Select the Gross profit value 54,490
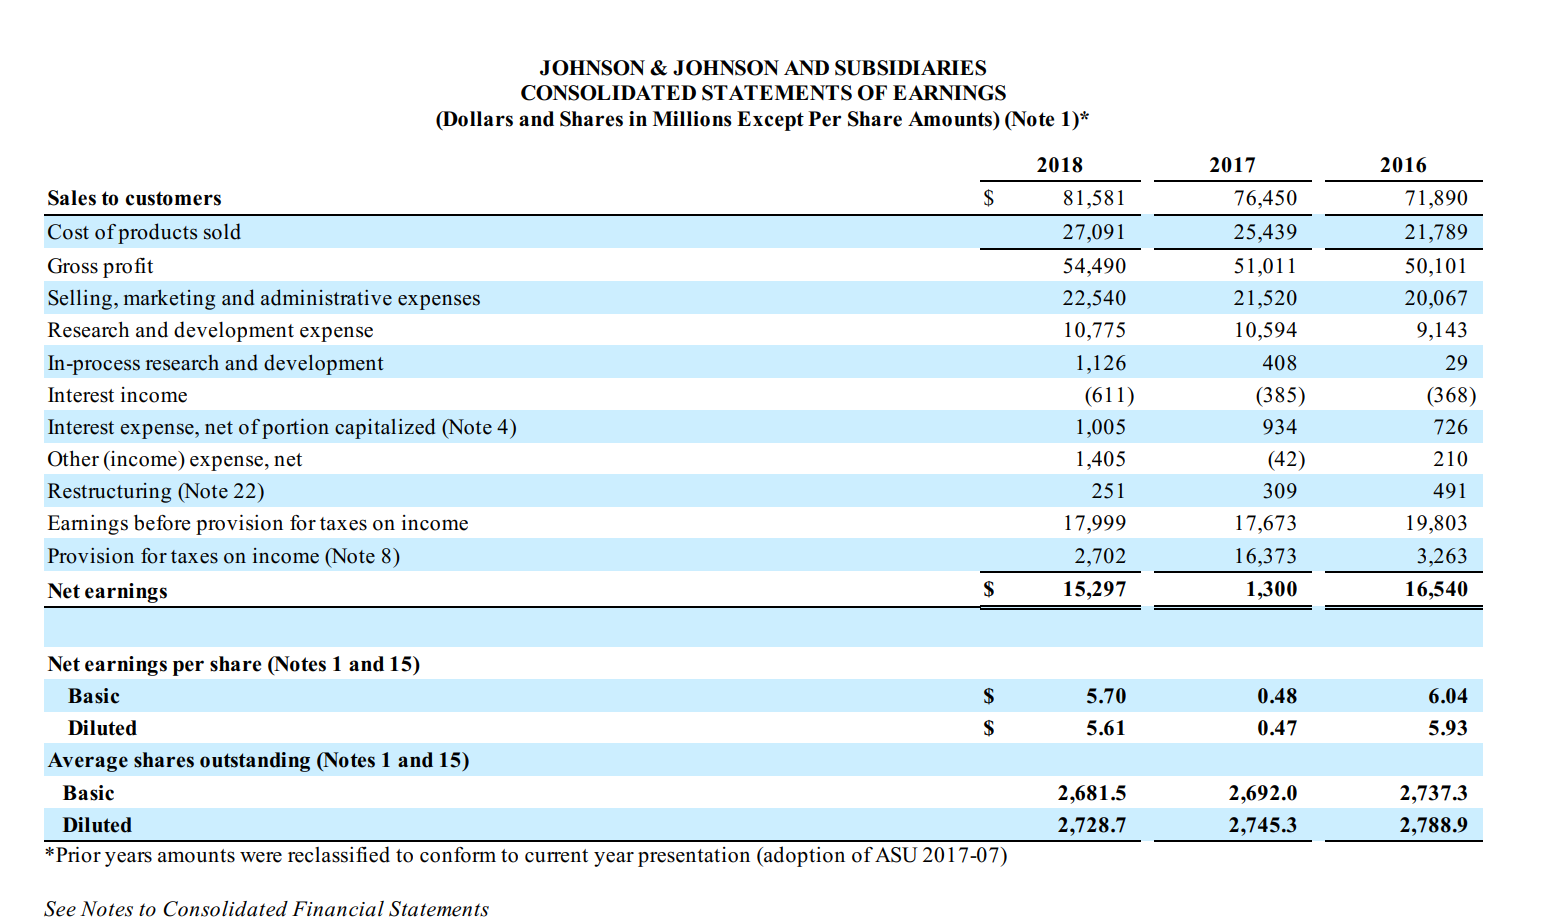The height and width of the screenshot is (921, 1546). pyautogui.click(x=1094, y=266)
